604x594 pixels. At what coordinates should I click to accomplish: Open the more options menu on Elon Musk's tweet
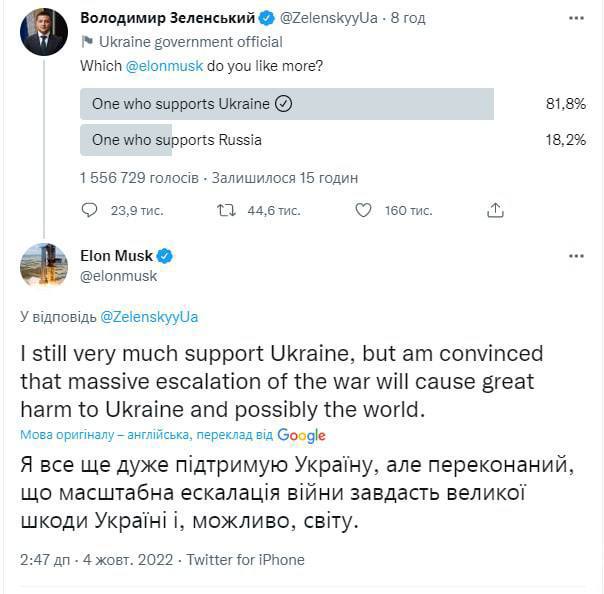(x=576, y=257)
